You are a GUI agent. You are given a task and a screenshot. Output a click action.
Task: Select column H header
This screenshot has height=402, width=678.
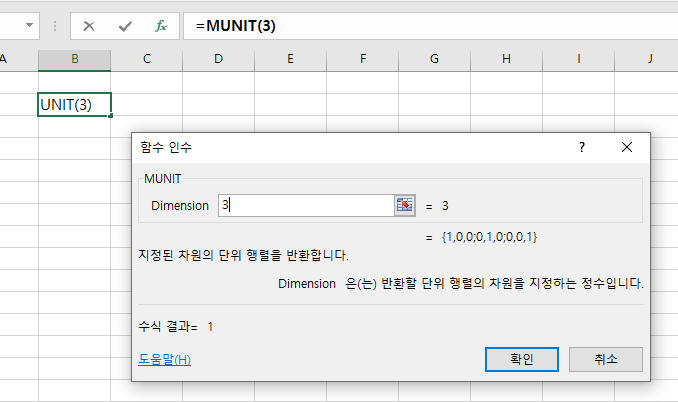[x=506, y=59]
